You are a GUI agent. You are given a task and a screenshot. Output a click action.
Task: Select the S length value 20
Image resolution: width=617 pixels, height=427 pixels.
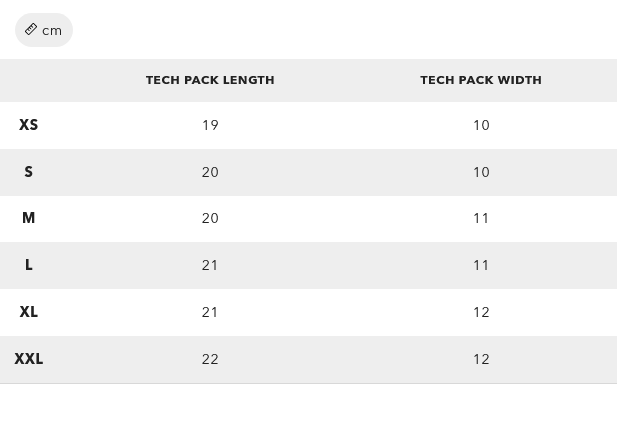tap(210, 172)
